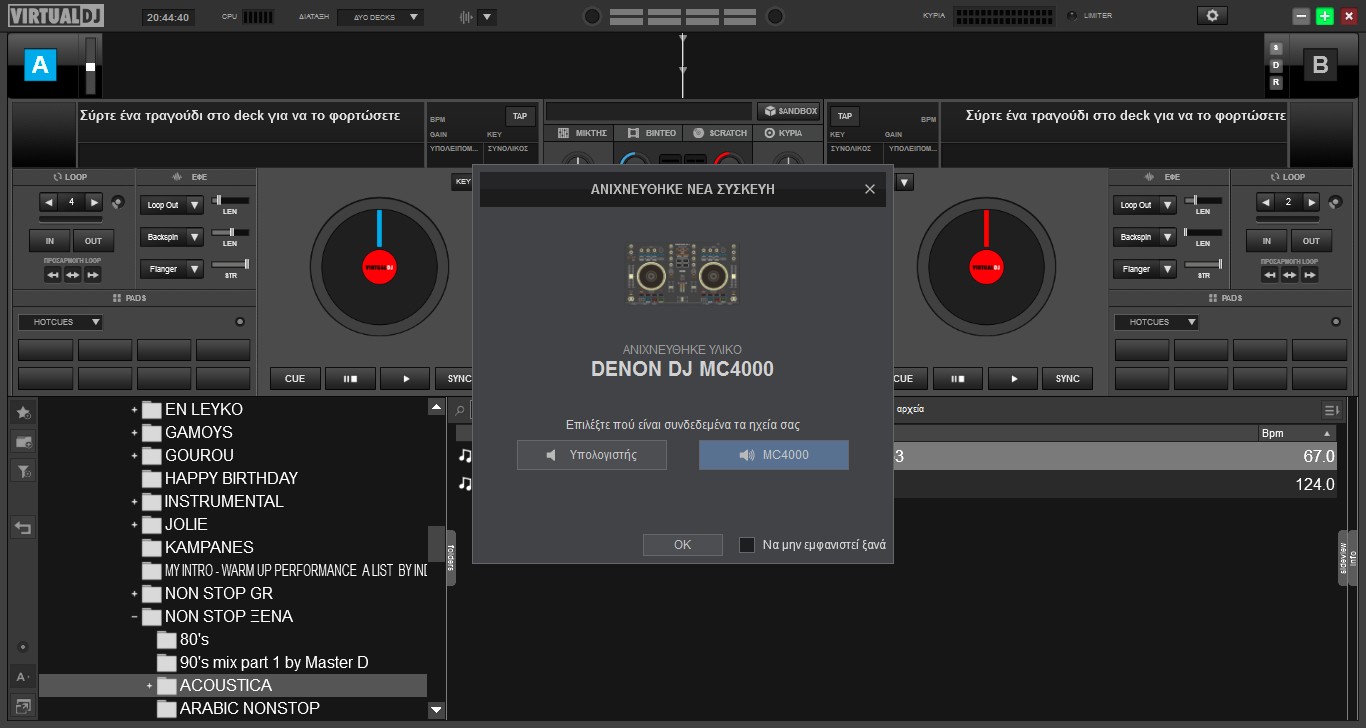
Task: Click deck A loop vinyl mode icon
Action: coord(119,202)
